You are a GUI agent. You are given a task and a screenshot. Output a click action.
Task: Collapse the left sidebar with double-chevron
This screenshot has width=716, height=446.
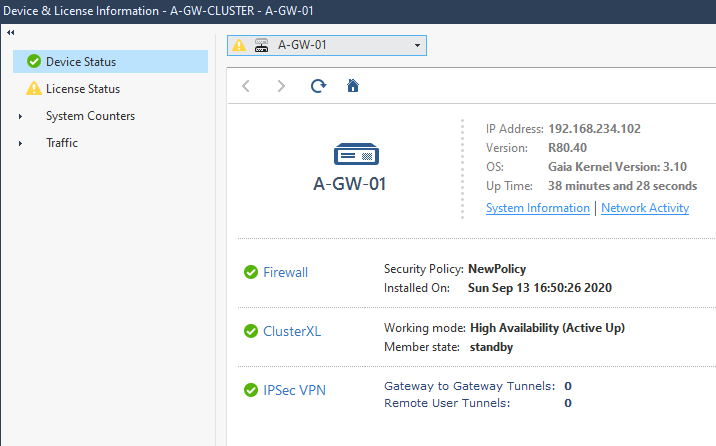pyautogui.click(x=10, y=33)
